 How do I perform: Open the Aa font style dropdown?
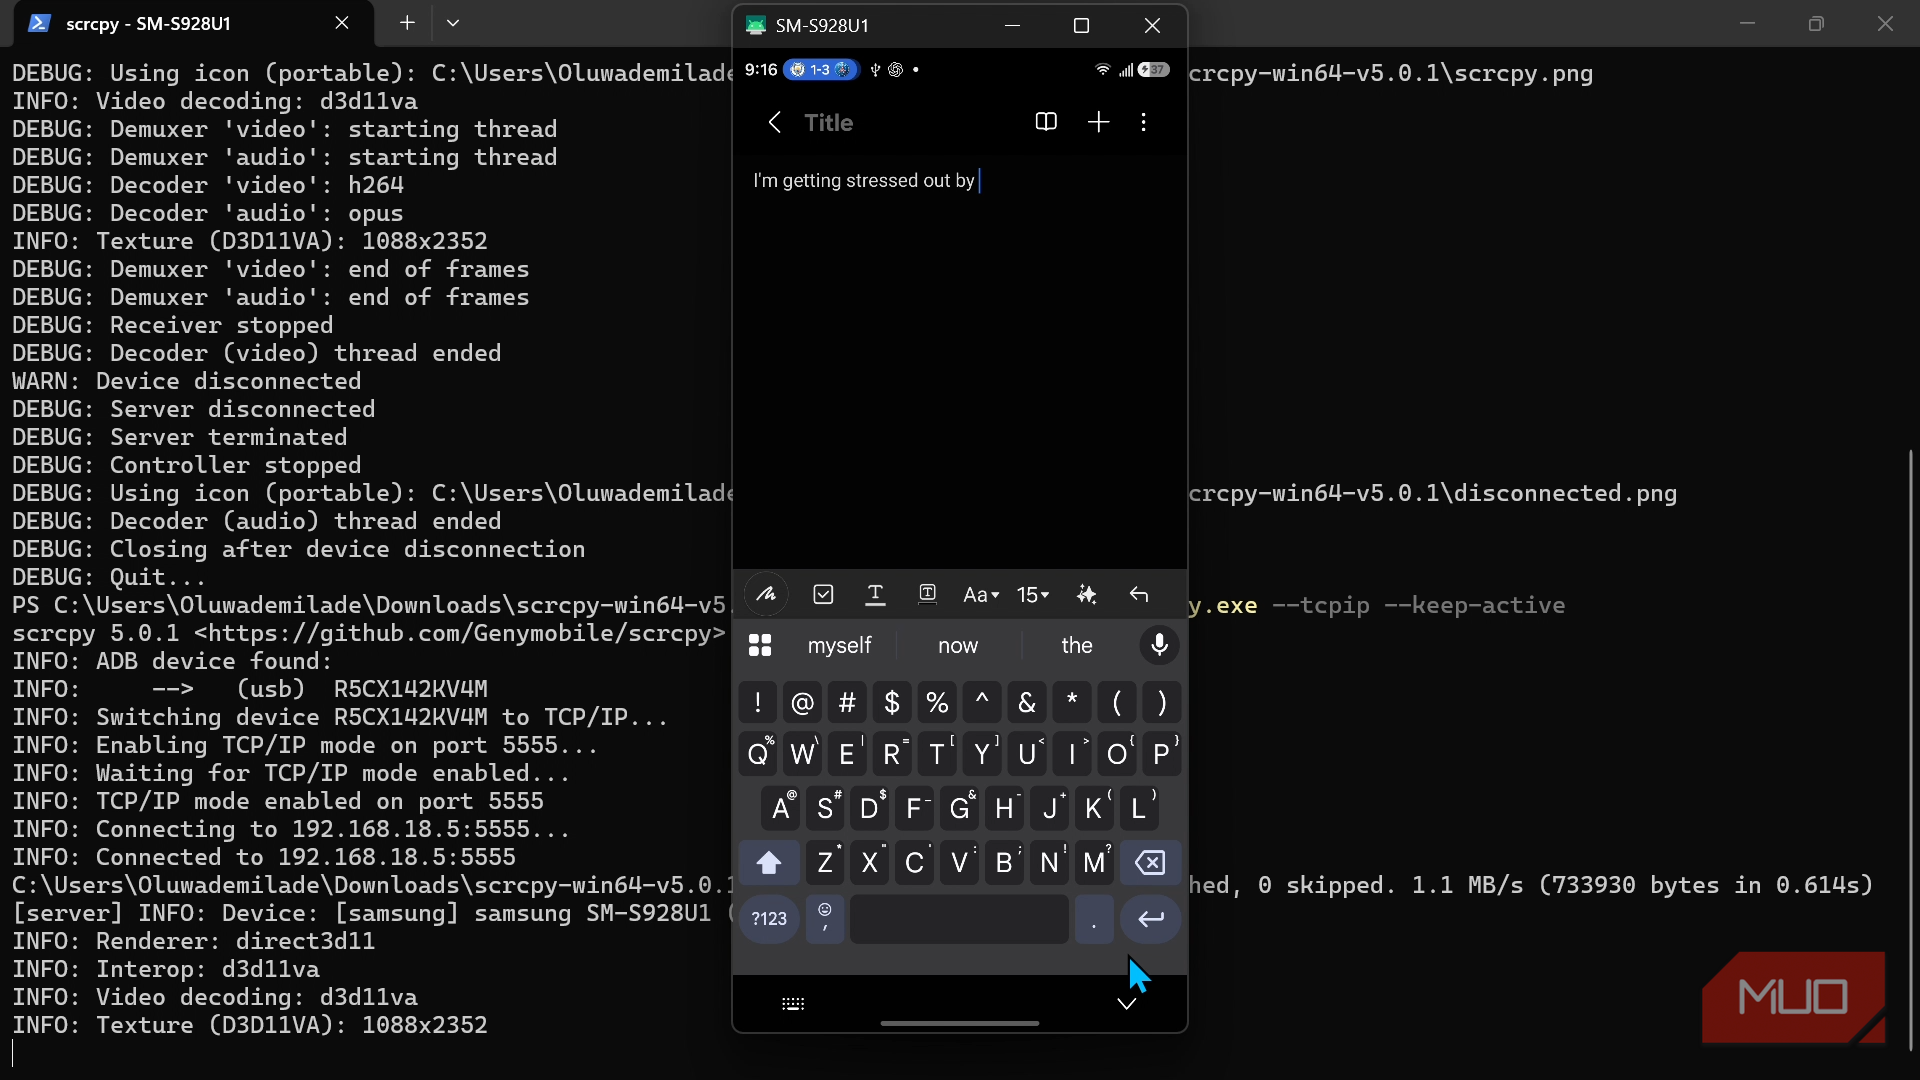[981, 595]
